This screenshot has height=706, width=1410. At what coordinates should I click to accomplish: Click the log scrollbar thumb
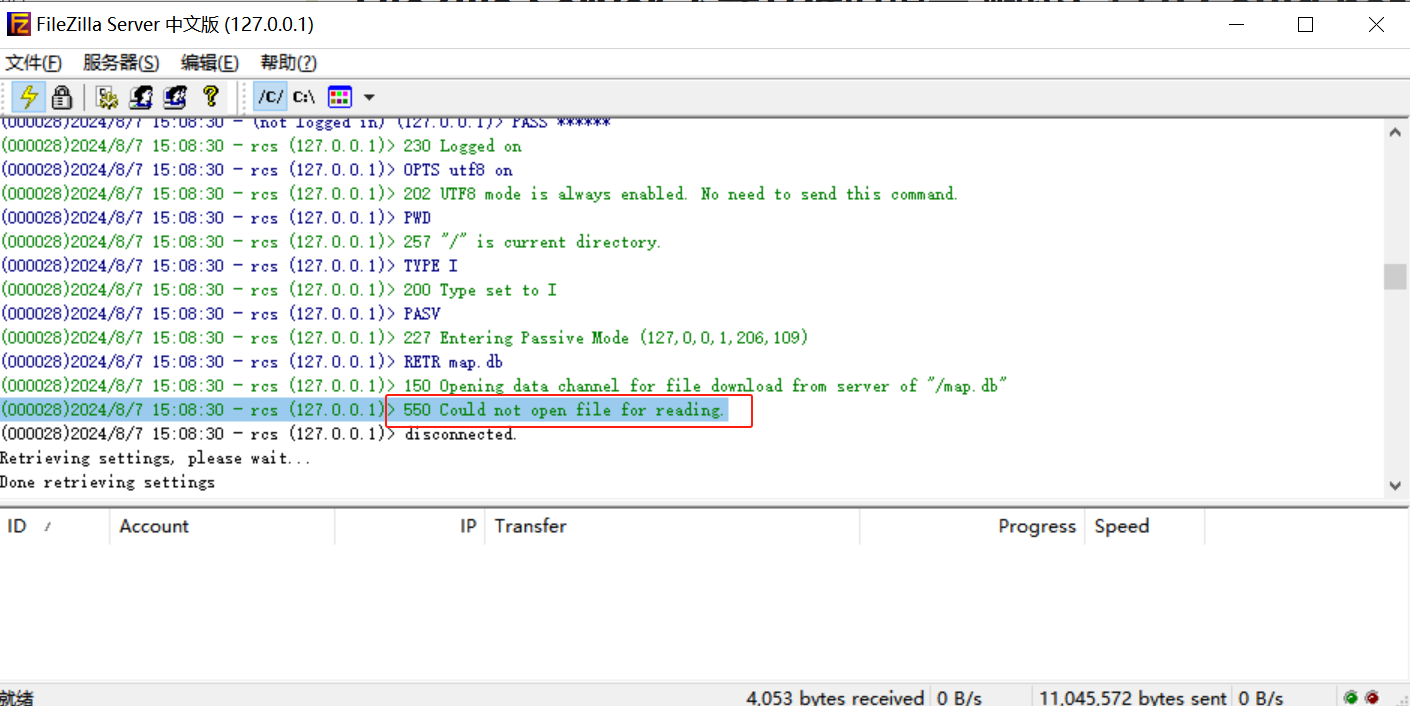(1395, 277)
